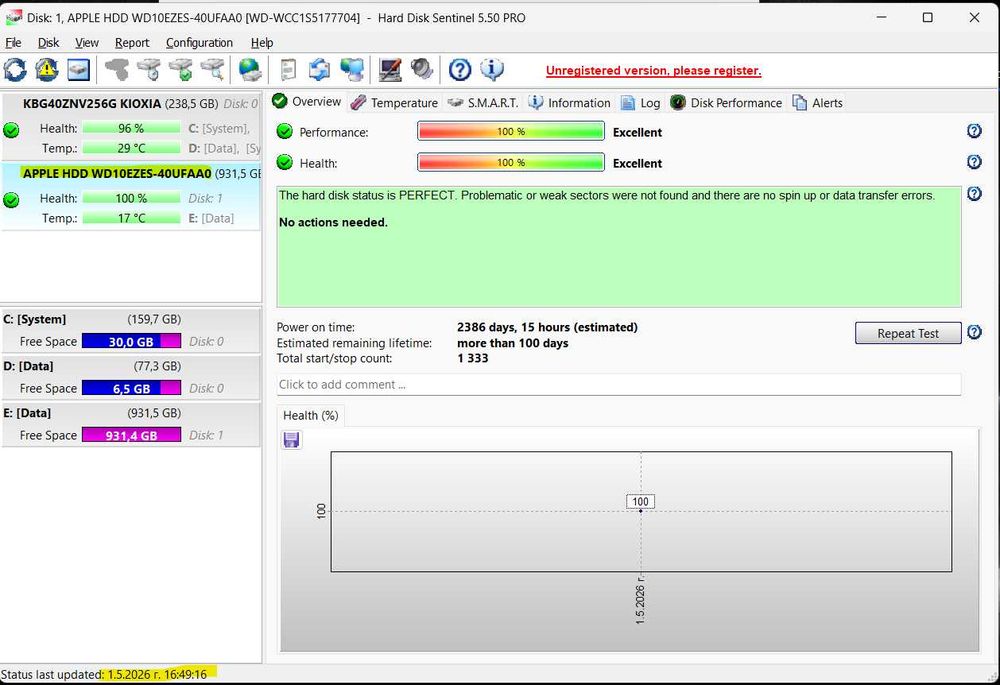The width and height of the screenshot is (1000, 685).
Task: Click the blue question mark help toolbar icon
Action: [460, 70]
